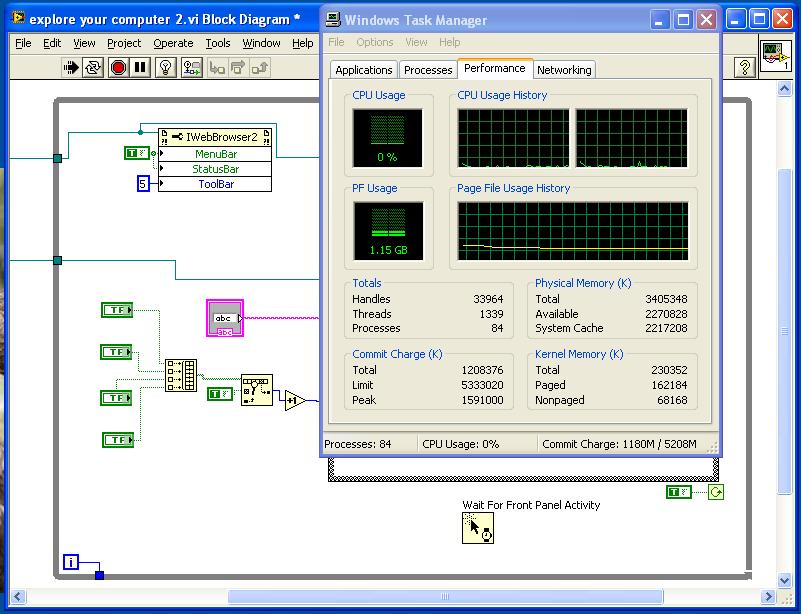The height and width of the screenshot is (614, 801).
Task: Click Commit Charge status bar entry
Action: pyautogui.click(x=619, y=444)
